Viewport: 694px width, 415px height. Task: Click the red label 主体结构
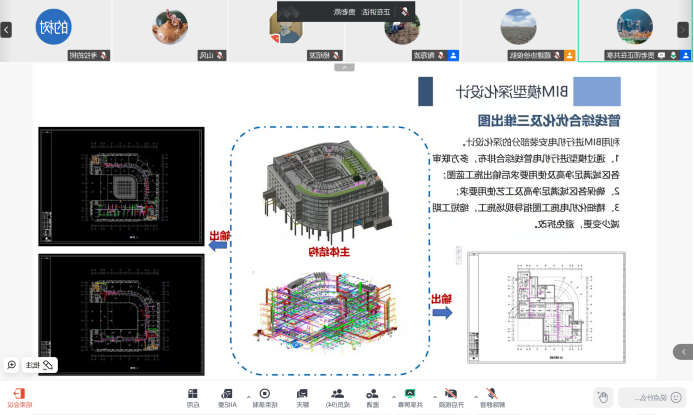(x=329, y=252)
